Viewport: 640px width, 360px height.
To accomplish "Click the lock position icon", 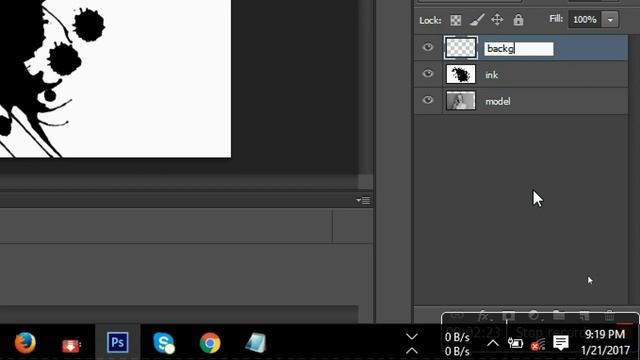I will 497,20.
